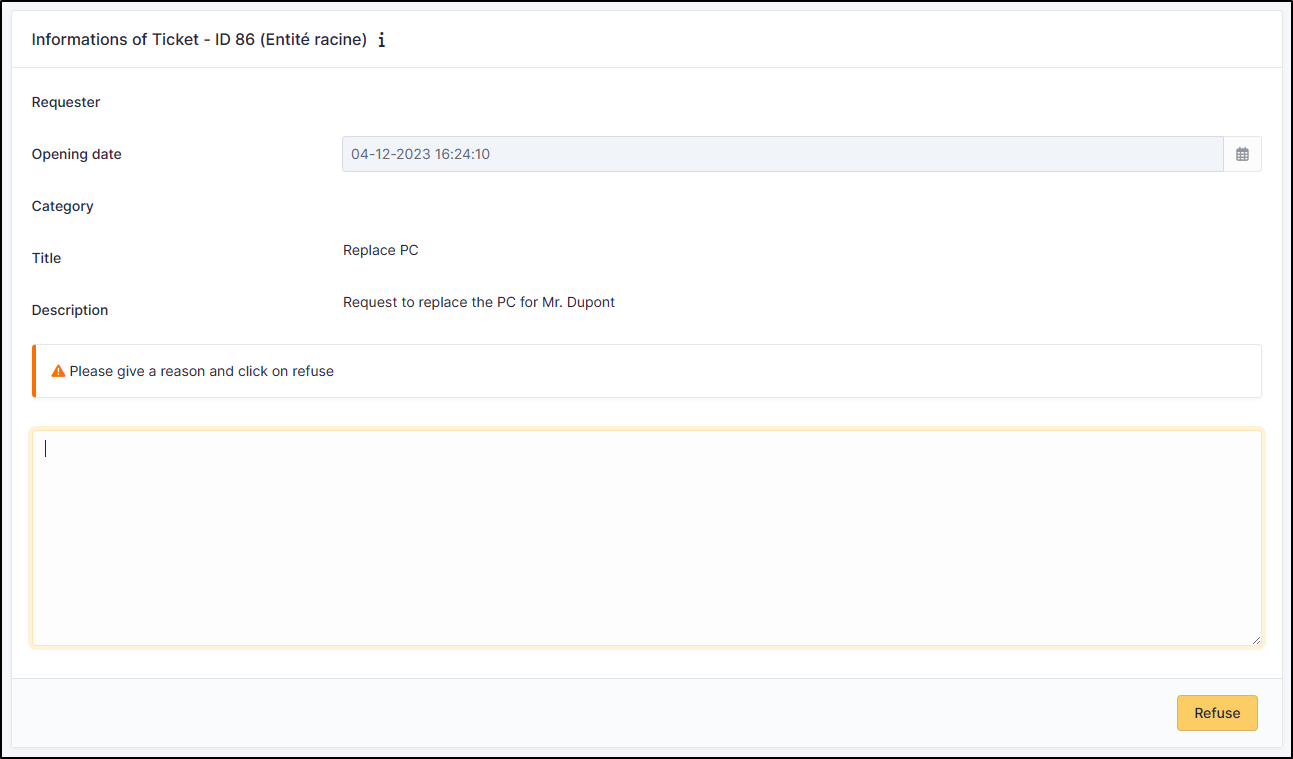1293x759 pixels.
Task: Click the time 16:24:10 in date field
Action: [x=462, y=154]
